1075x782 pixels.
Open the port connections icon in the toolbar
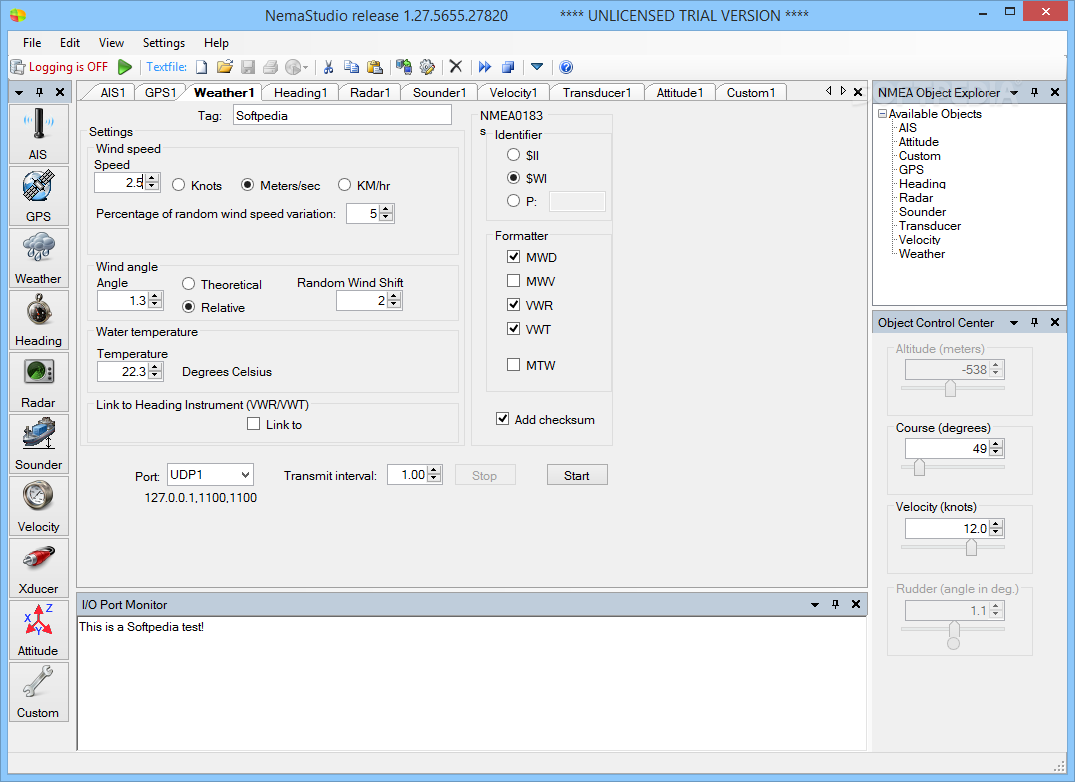click(x=404, y=67)
